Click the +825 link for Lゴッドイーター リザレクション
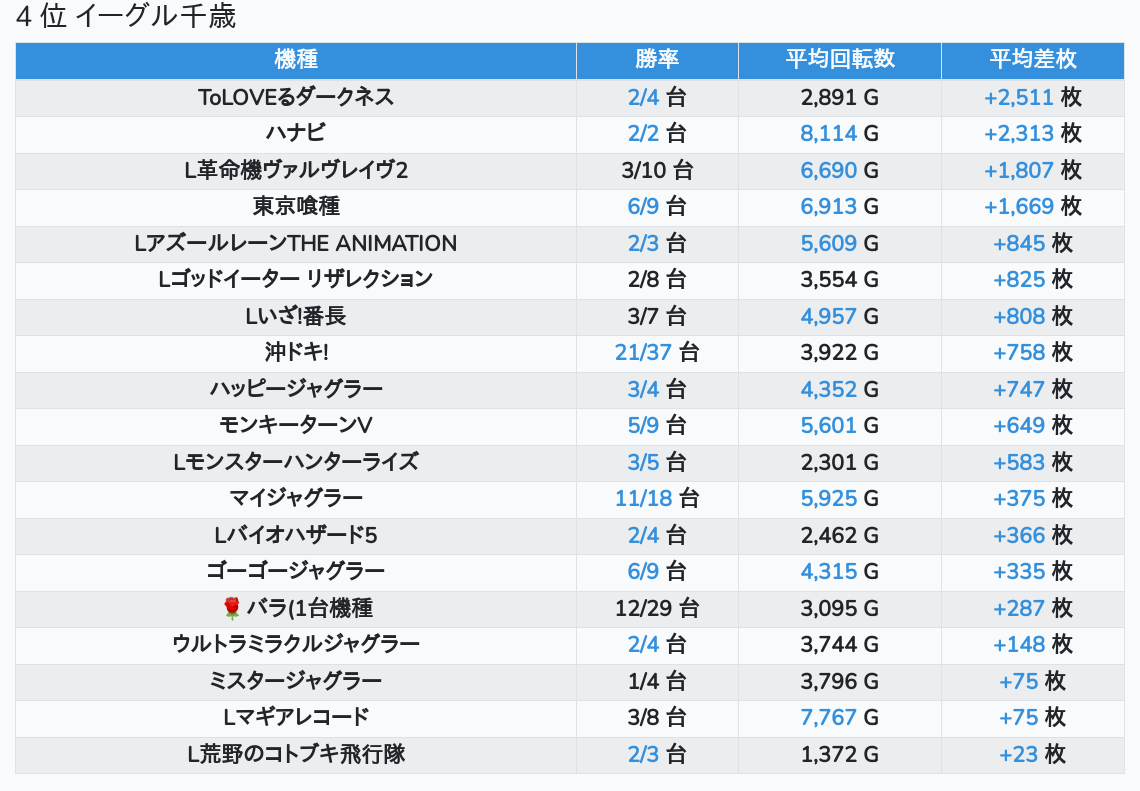 pyautogui.click(x=1019, y=280)
